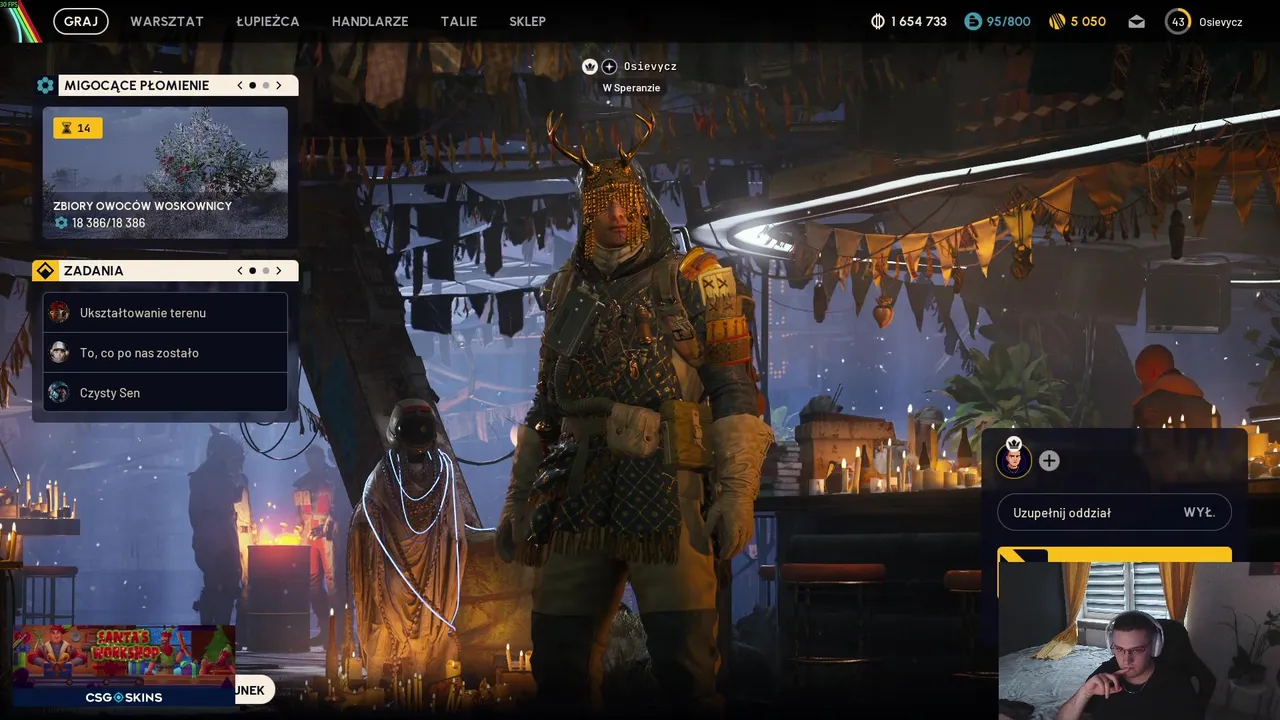Select second page dot of Zadania
Image resolution: width=1280 pixels, height=720 pixels.
[x=266, y=270]
